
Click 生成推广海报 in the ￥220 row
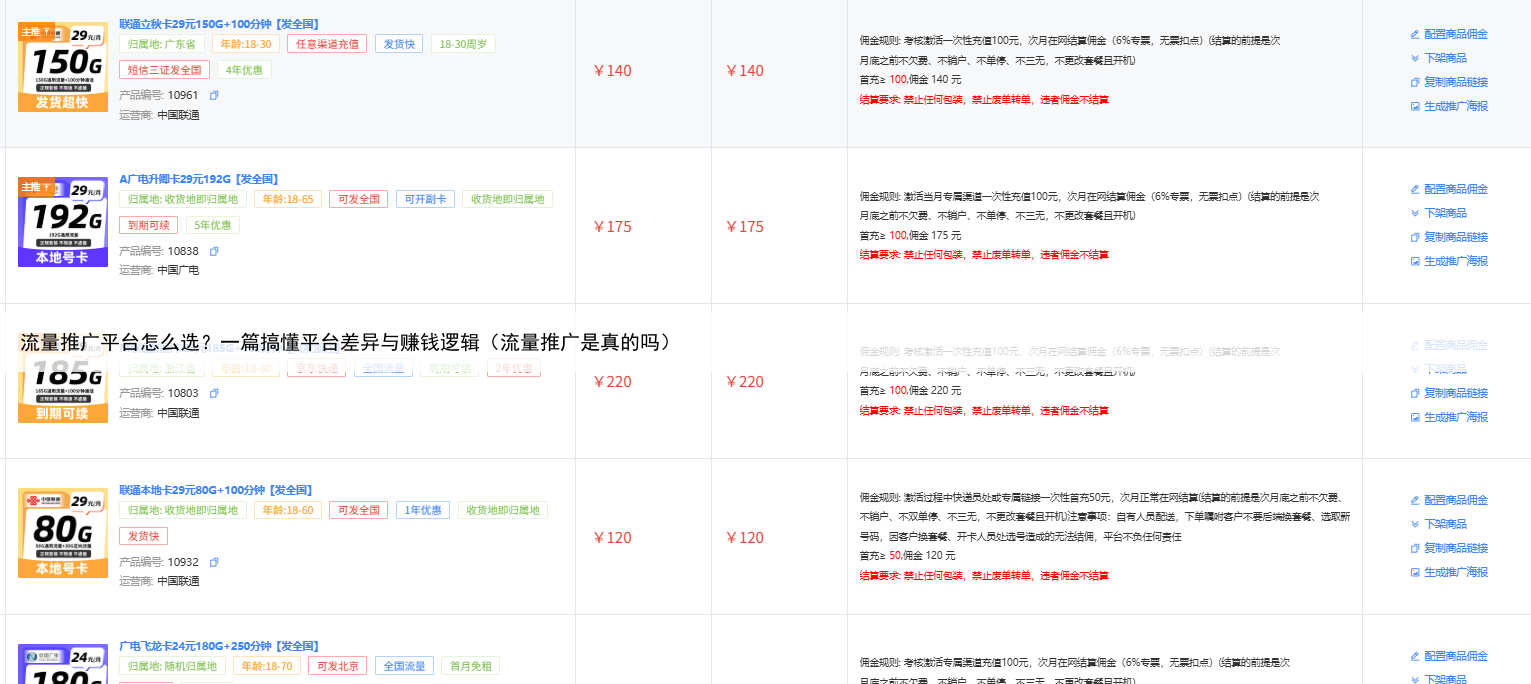(x=1456, y=417)
